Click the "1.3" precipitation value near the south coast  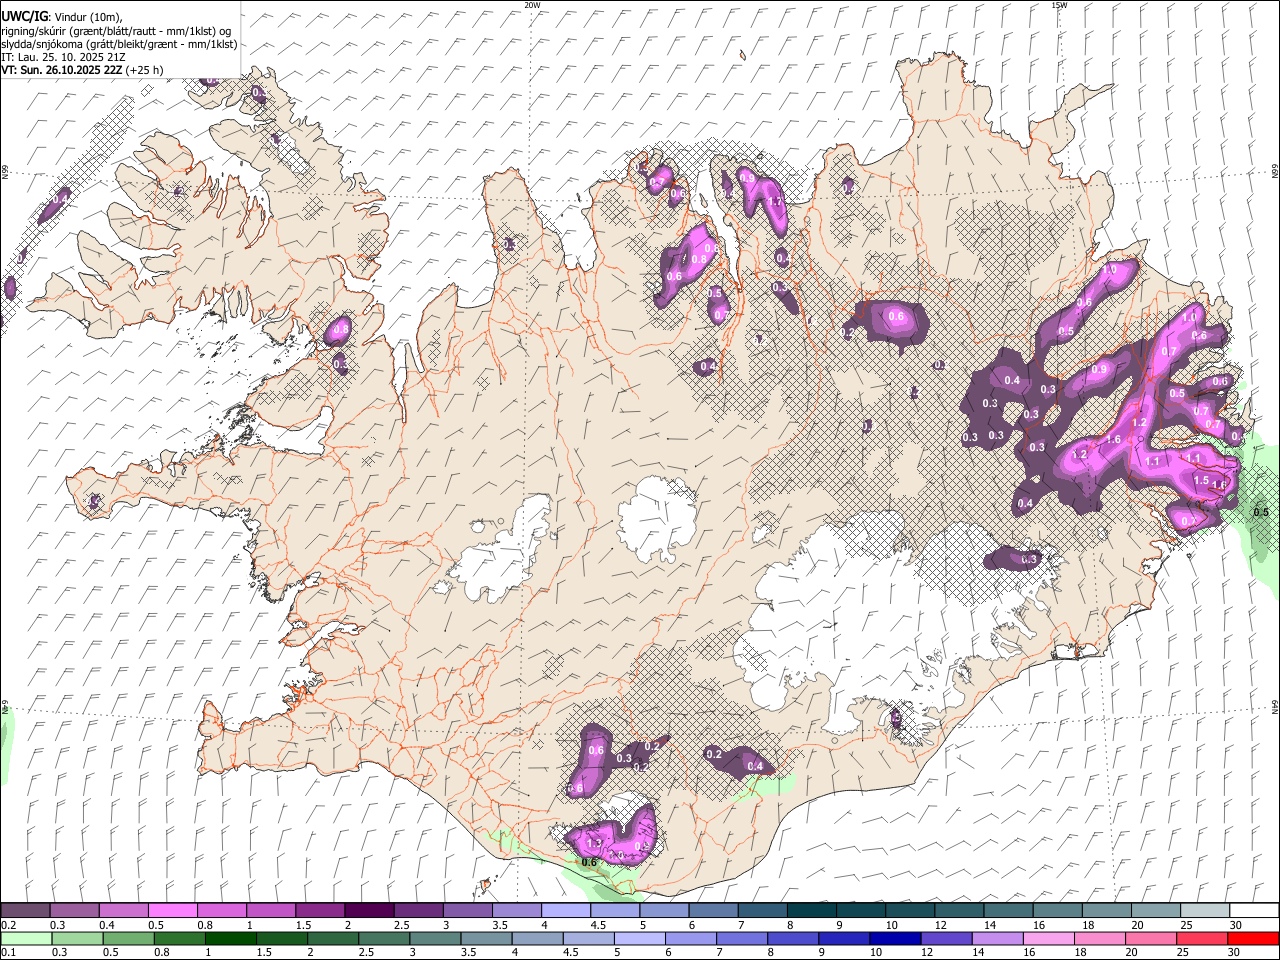point(594,845)
